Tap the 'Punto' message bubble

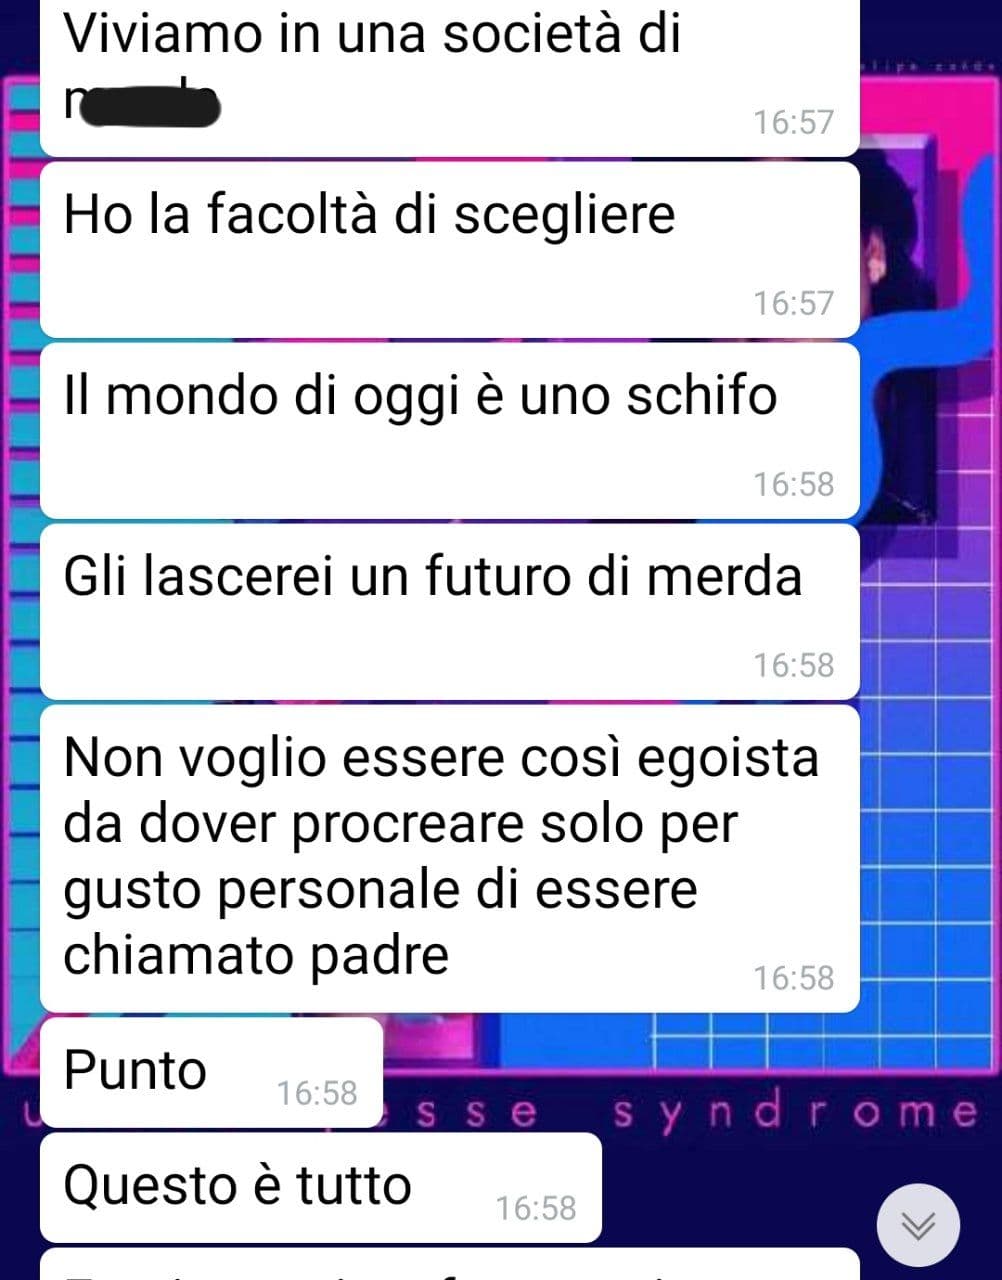[211, 1072]
